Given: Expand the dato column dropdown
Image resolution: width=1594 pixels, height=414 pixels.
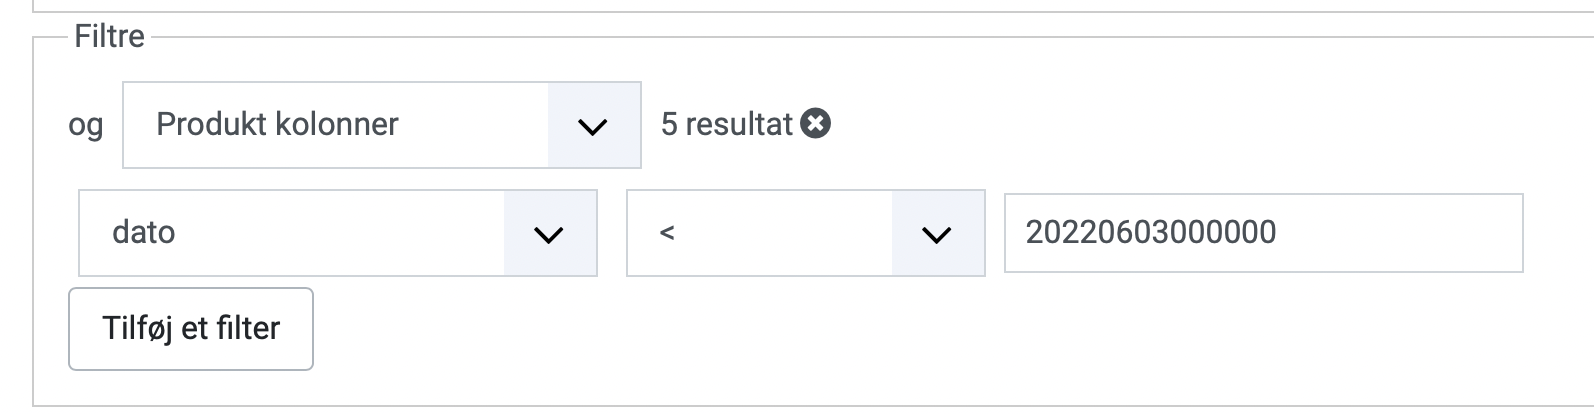Looking at the screenshot, I should 338,233.
